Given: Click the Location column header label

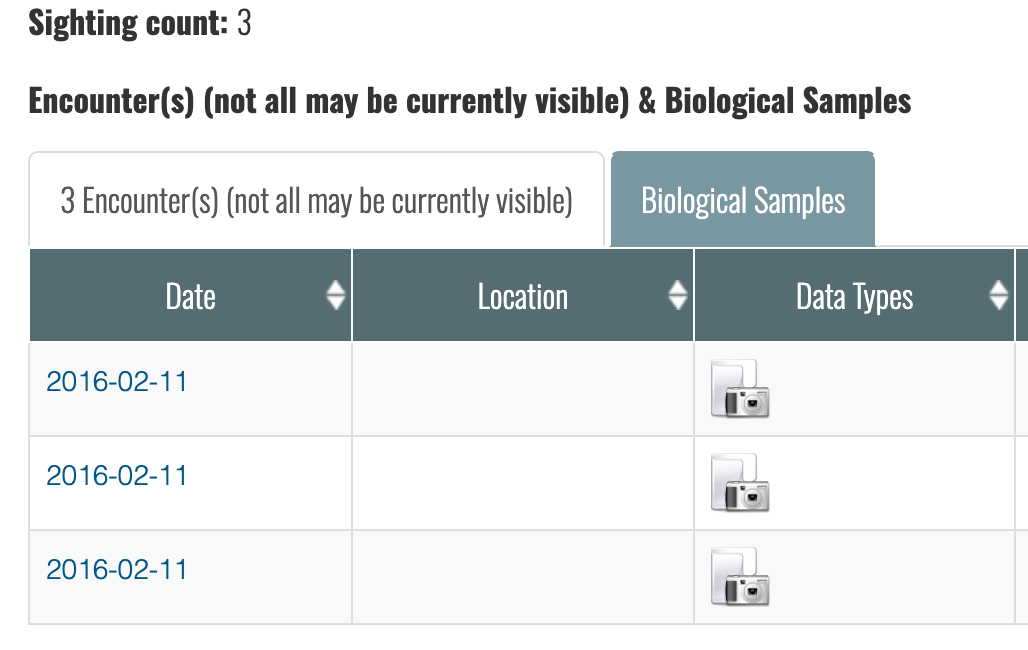Looking at the screenshot, I should pos(523,296).
